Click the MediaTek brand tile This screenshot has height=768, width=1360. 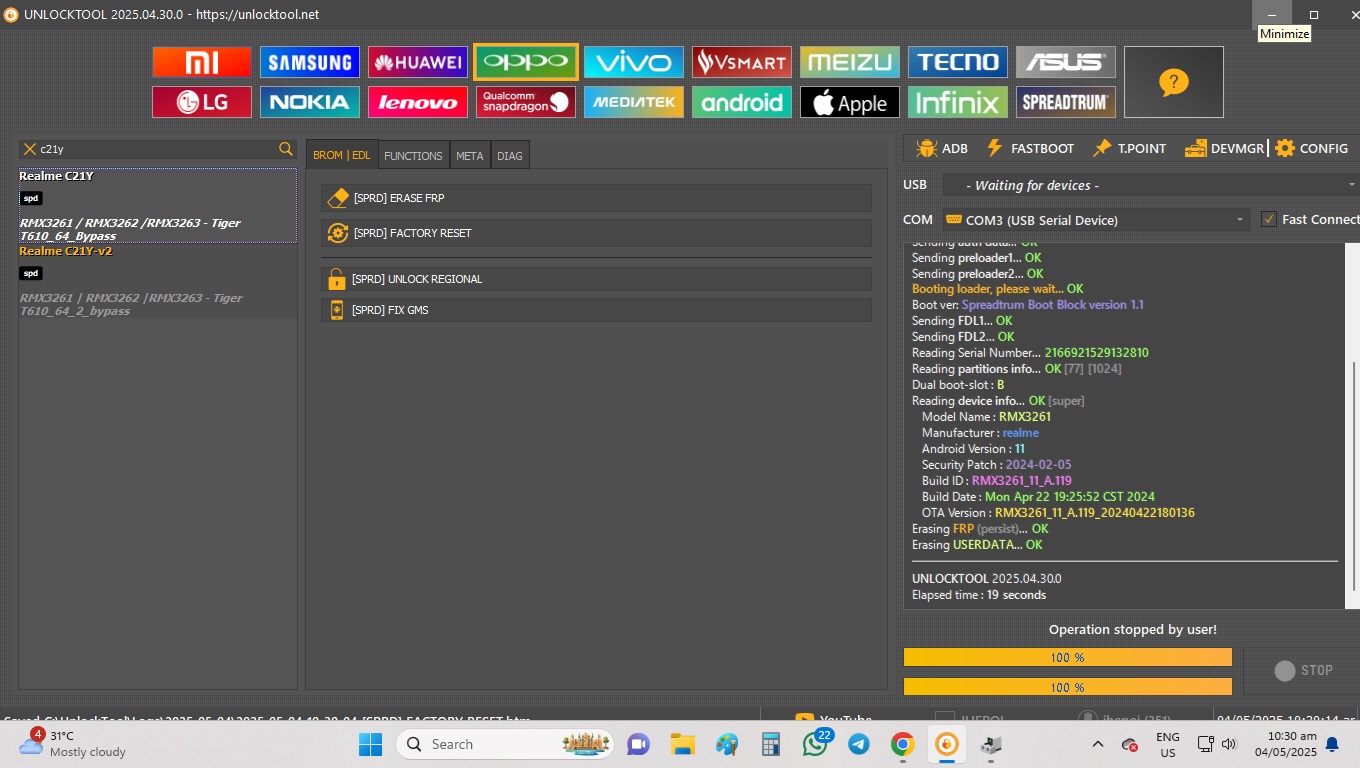633,102
